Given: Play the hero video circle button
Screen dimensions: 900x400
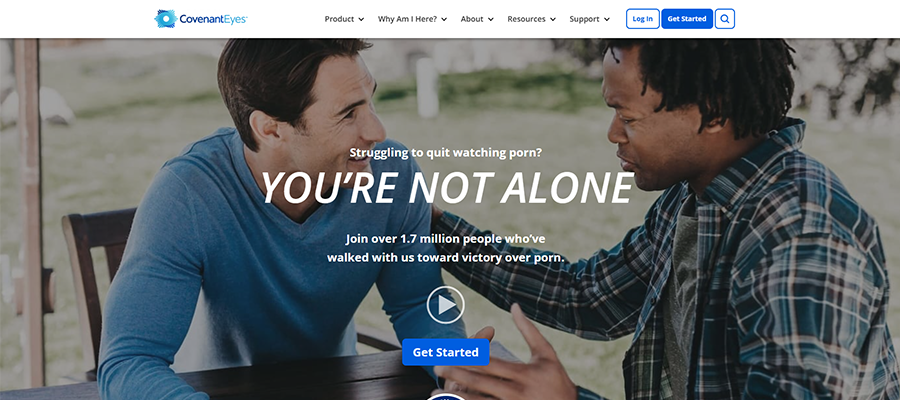Looking at the screenshot, I should click(x=445, y=305).
